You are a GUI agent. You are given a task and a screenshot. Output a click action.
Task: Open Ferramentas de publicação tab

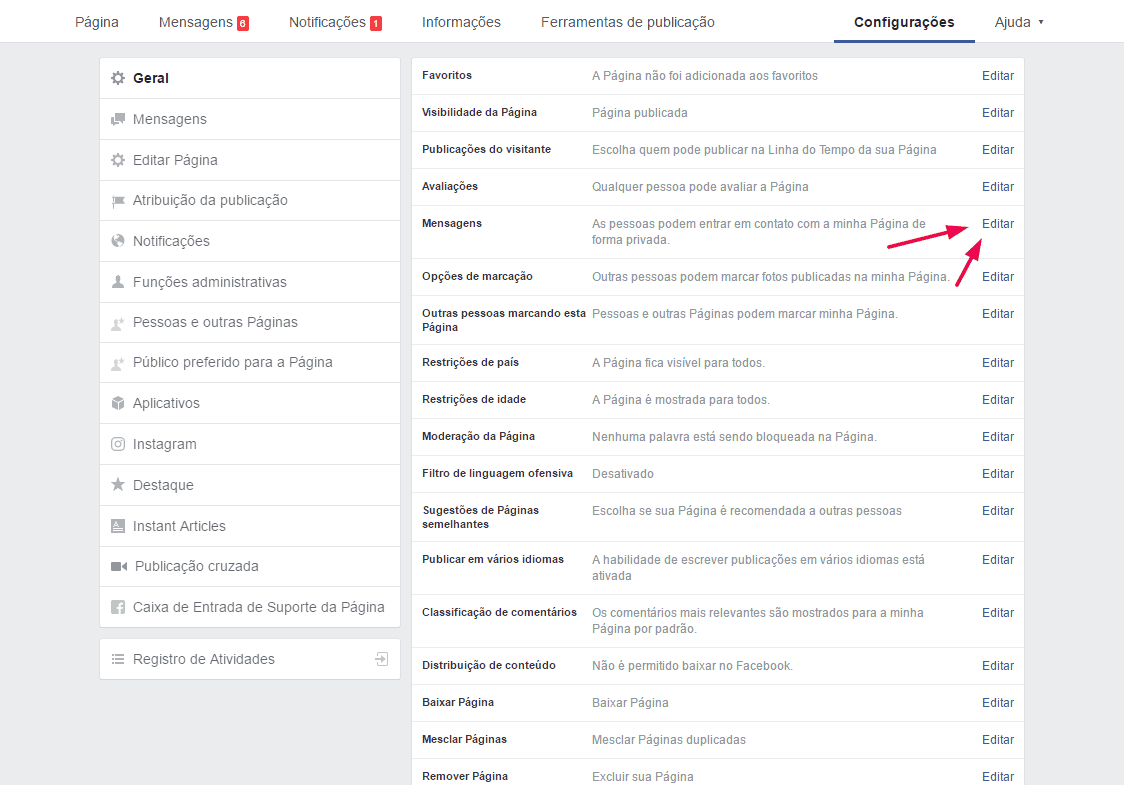click(x=627, y=22)
